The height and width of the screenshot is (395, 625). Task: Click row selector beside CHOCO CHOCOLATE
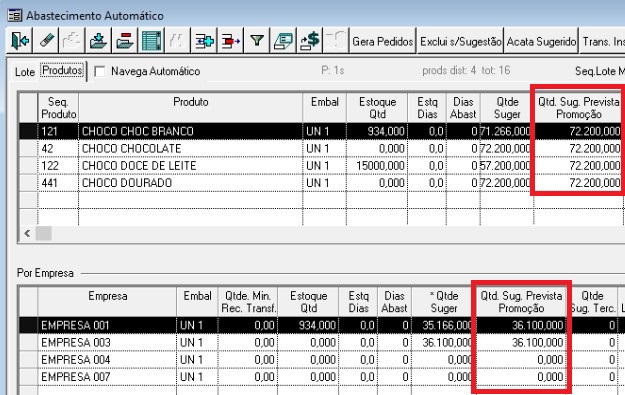click(x=28, y=148)
